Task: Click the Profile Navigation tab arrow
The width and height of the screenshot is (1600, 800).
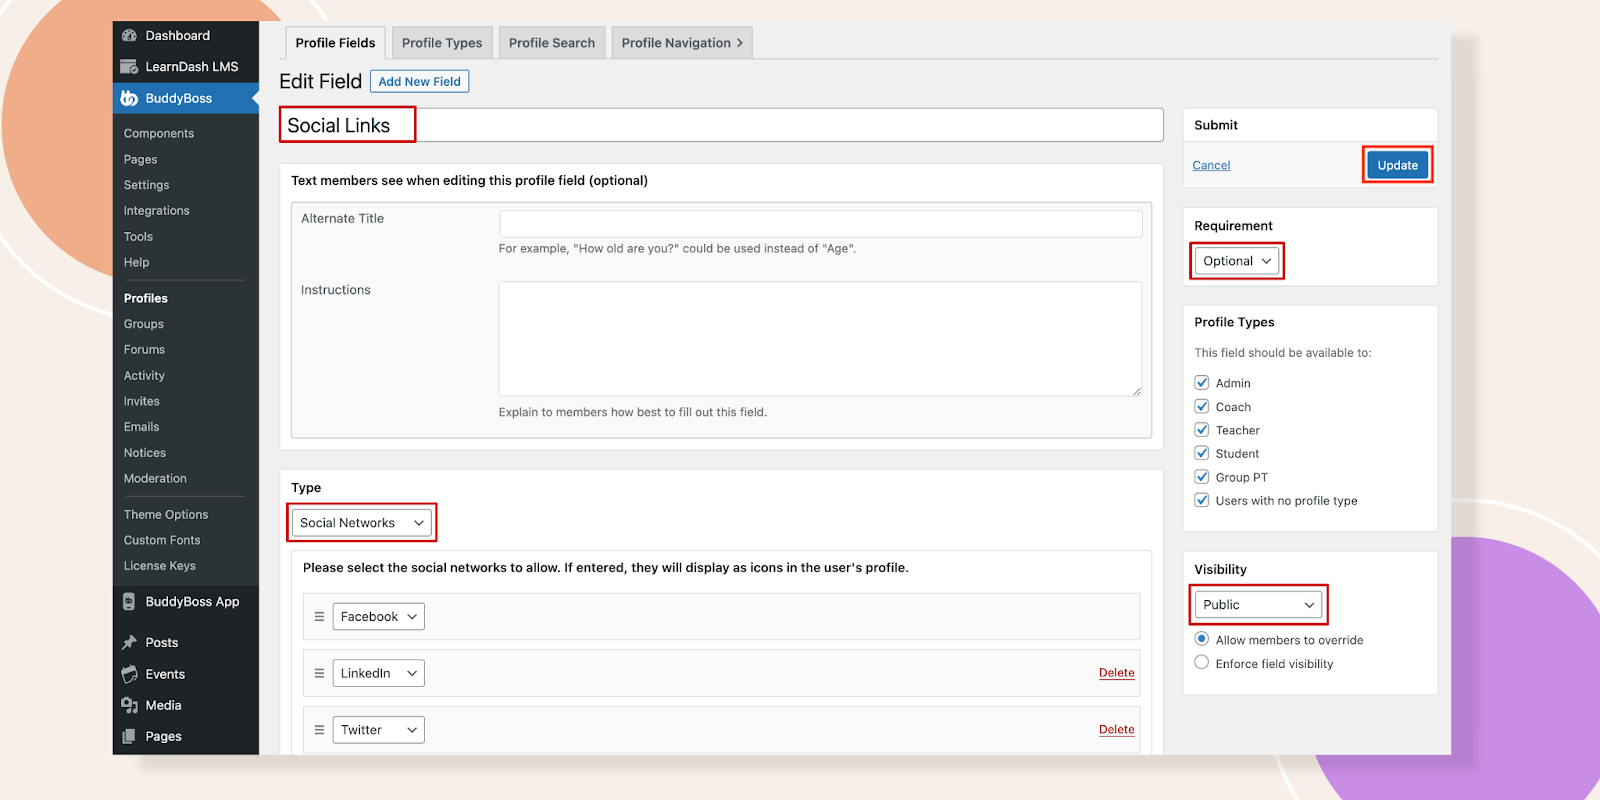Action: pyautogui.click(x=740, y=43)
